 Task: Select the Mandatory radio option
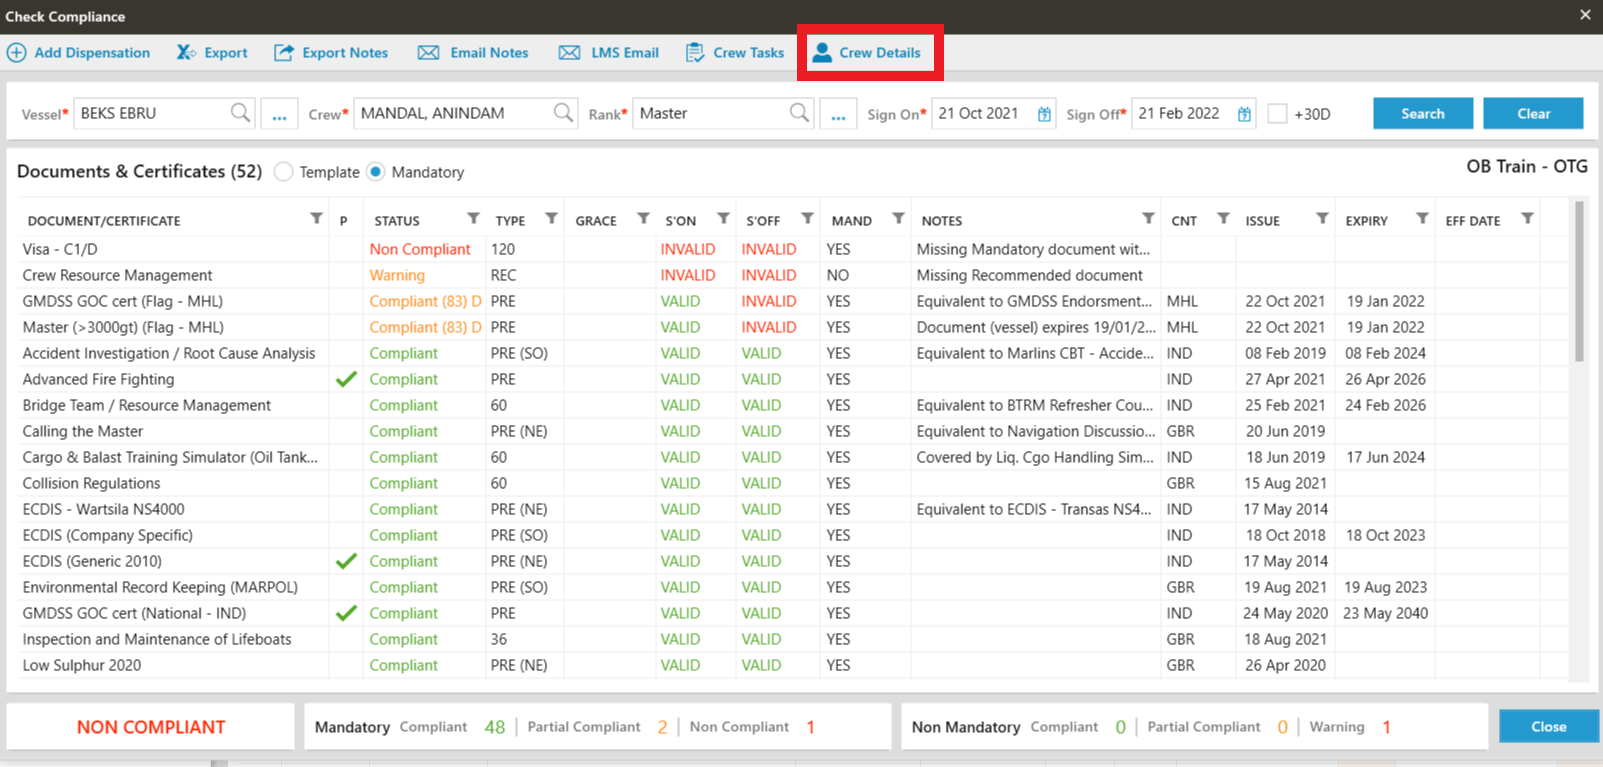coord(376,172)
